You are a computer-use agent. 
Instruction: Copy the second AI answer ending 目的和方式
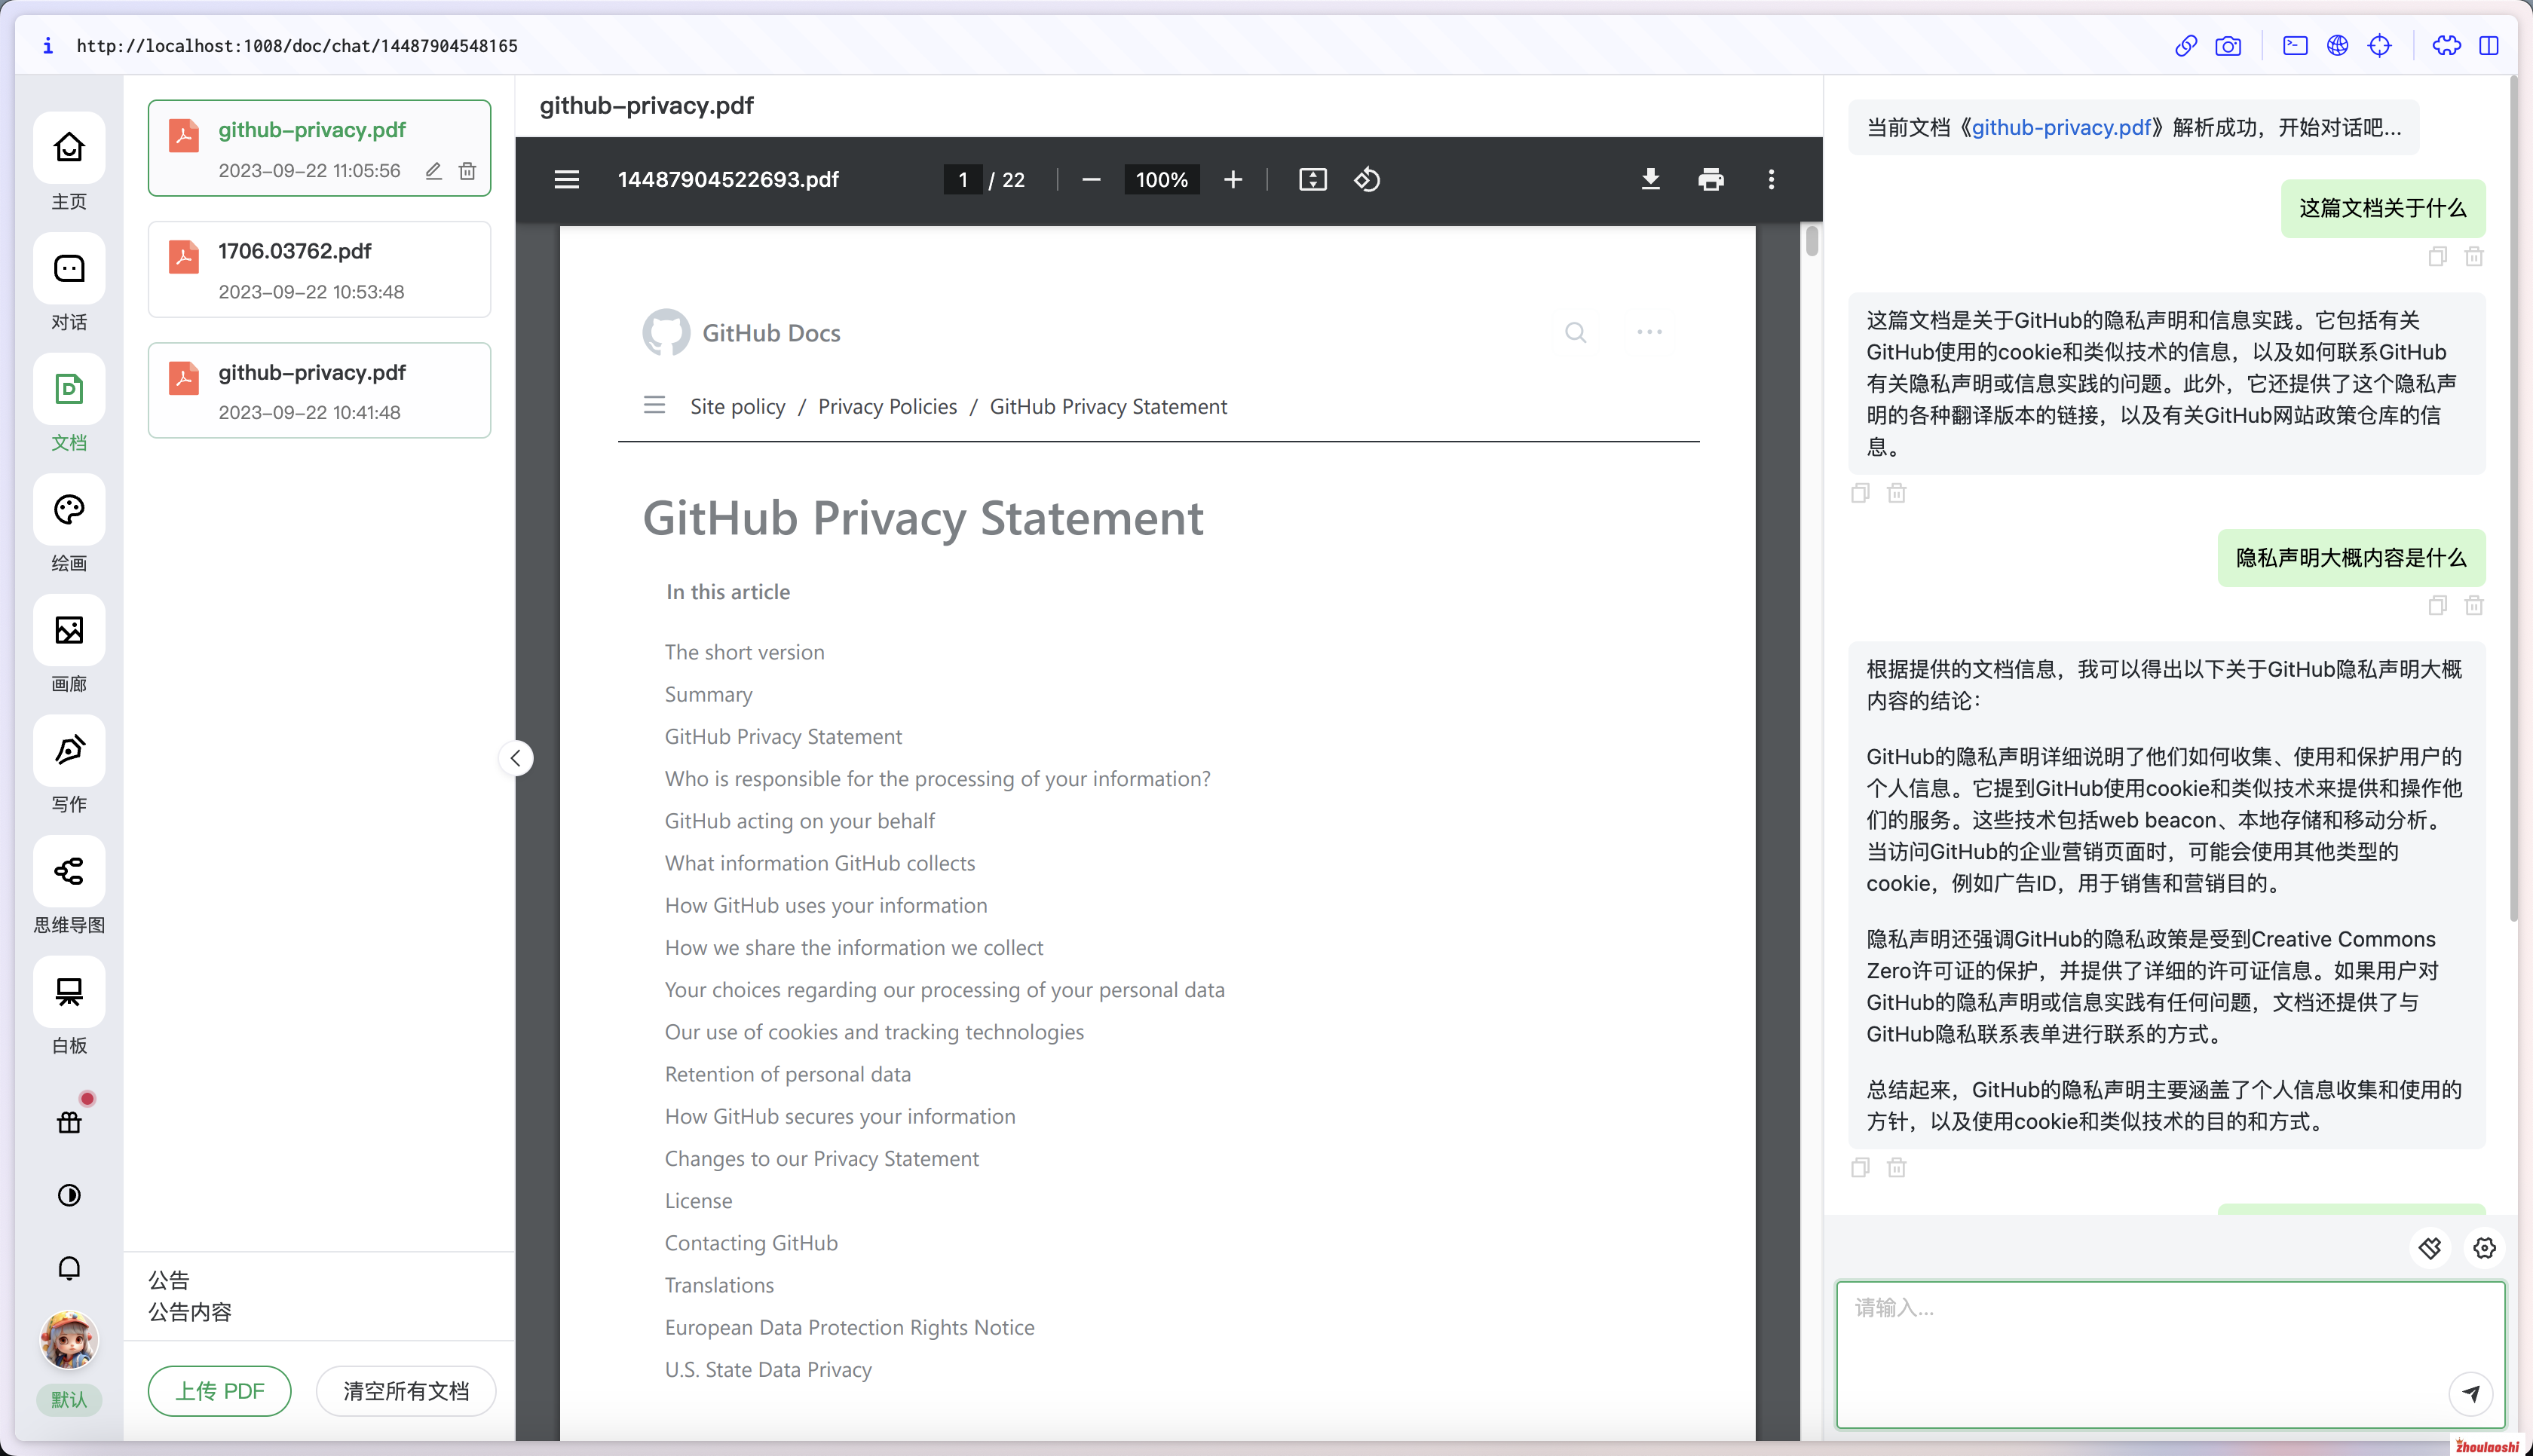[x=1860, y=1167]
